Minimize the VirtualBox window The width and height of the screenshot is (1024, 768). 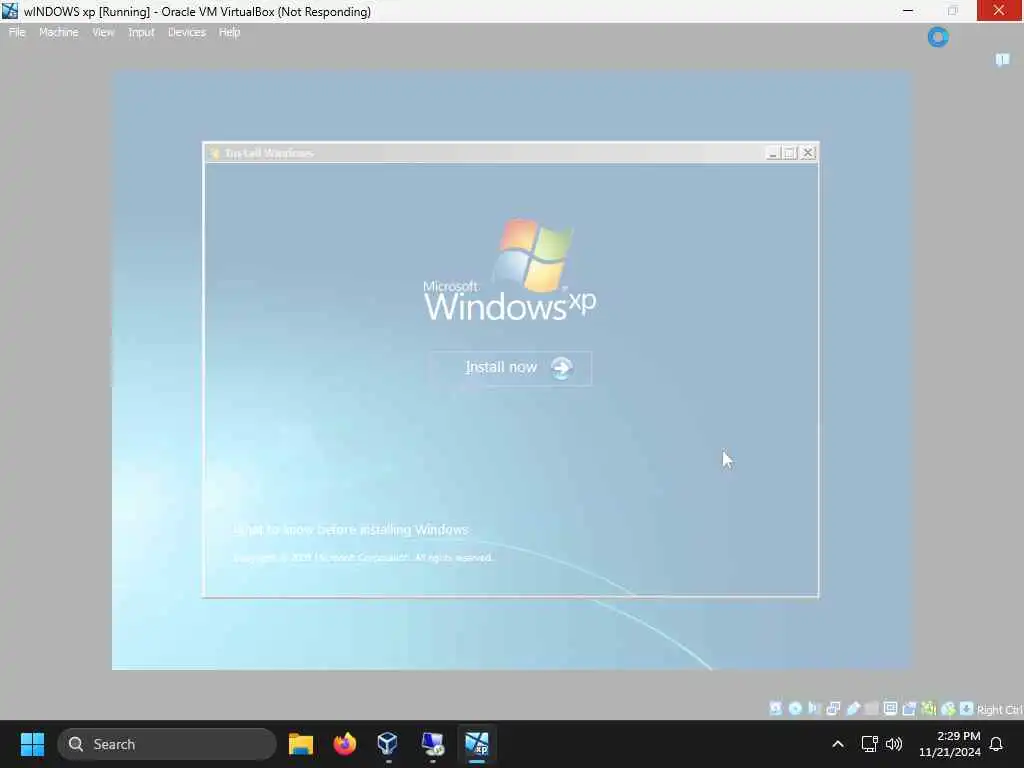pyautogui.click(x=908, y=11)
